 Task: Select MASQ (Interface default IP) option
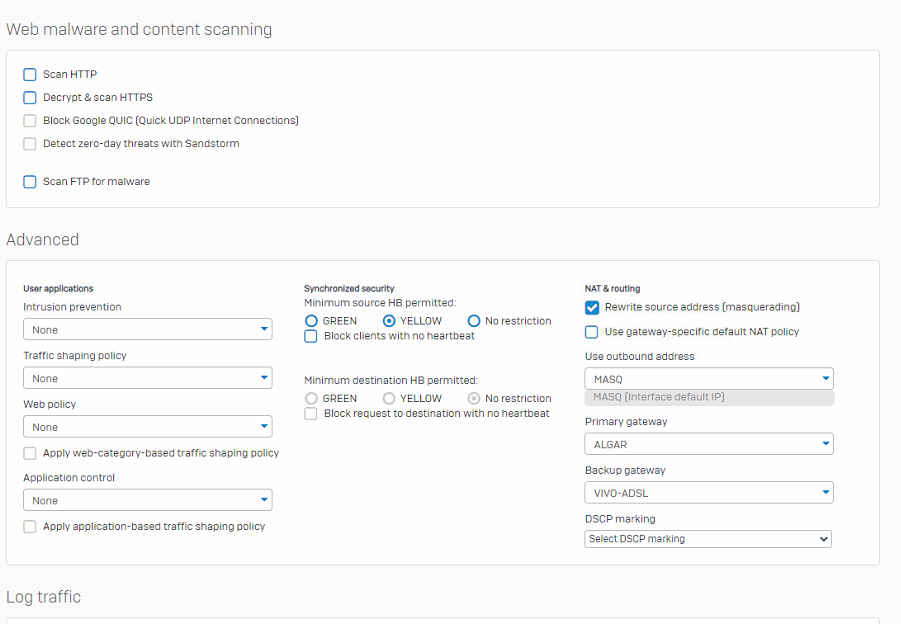[709, 397]
